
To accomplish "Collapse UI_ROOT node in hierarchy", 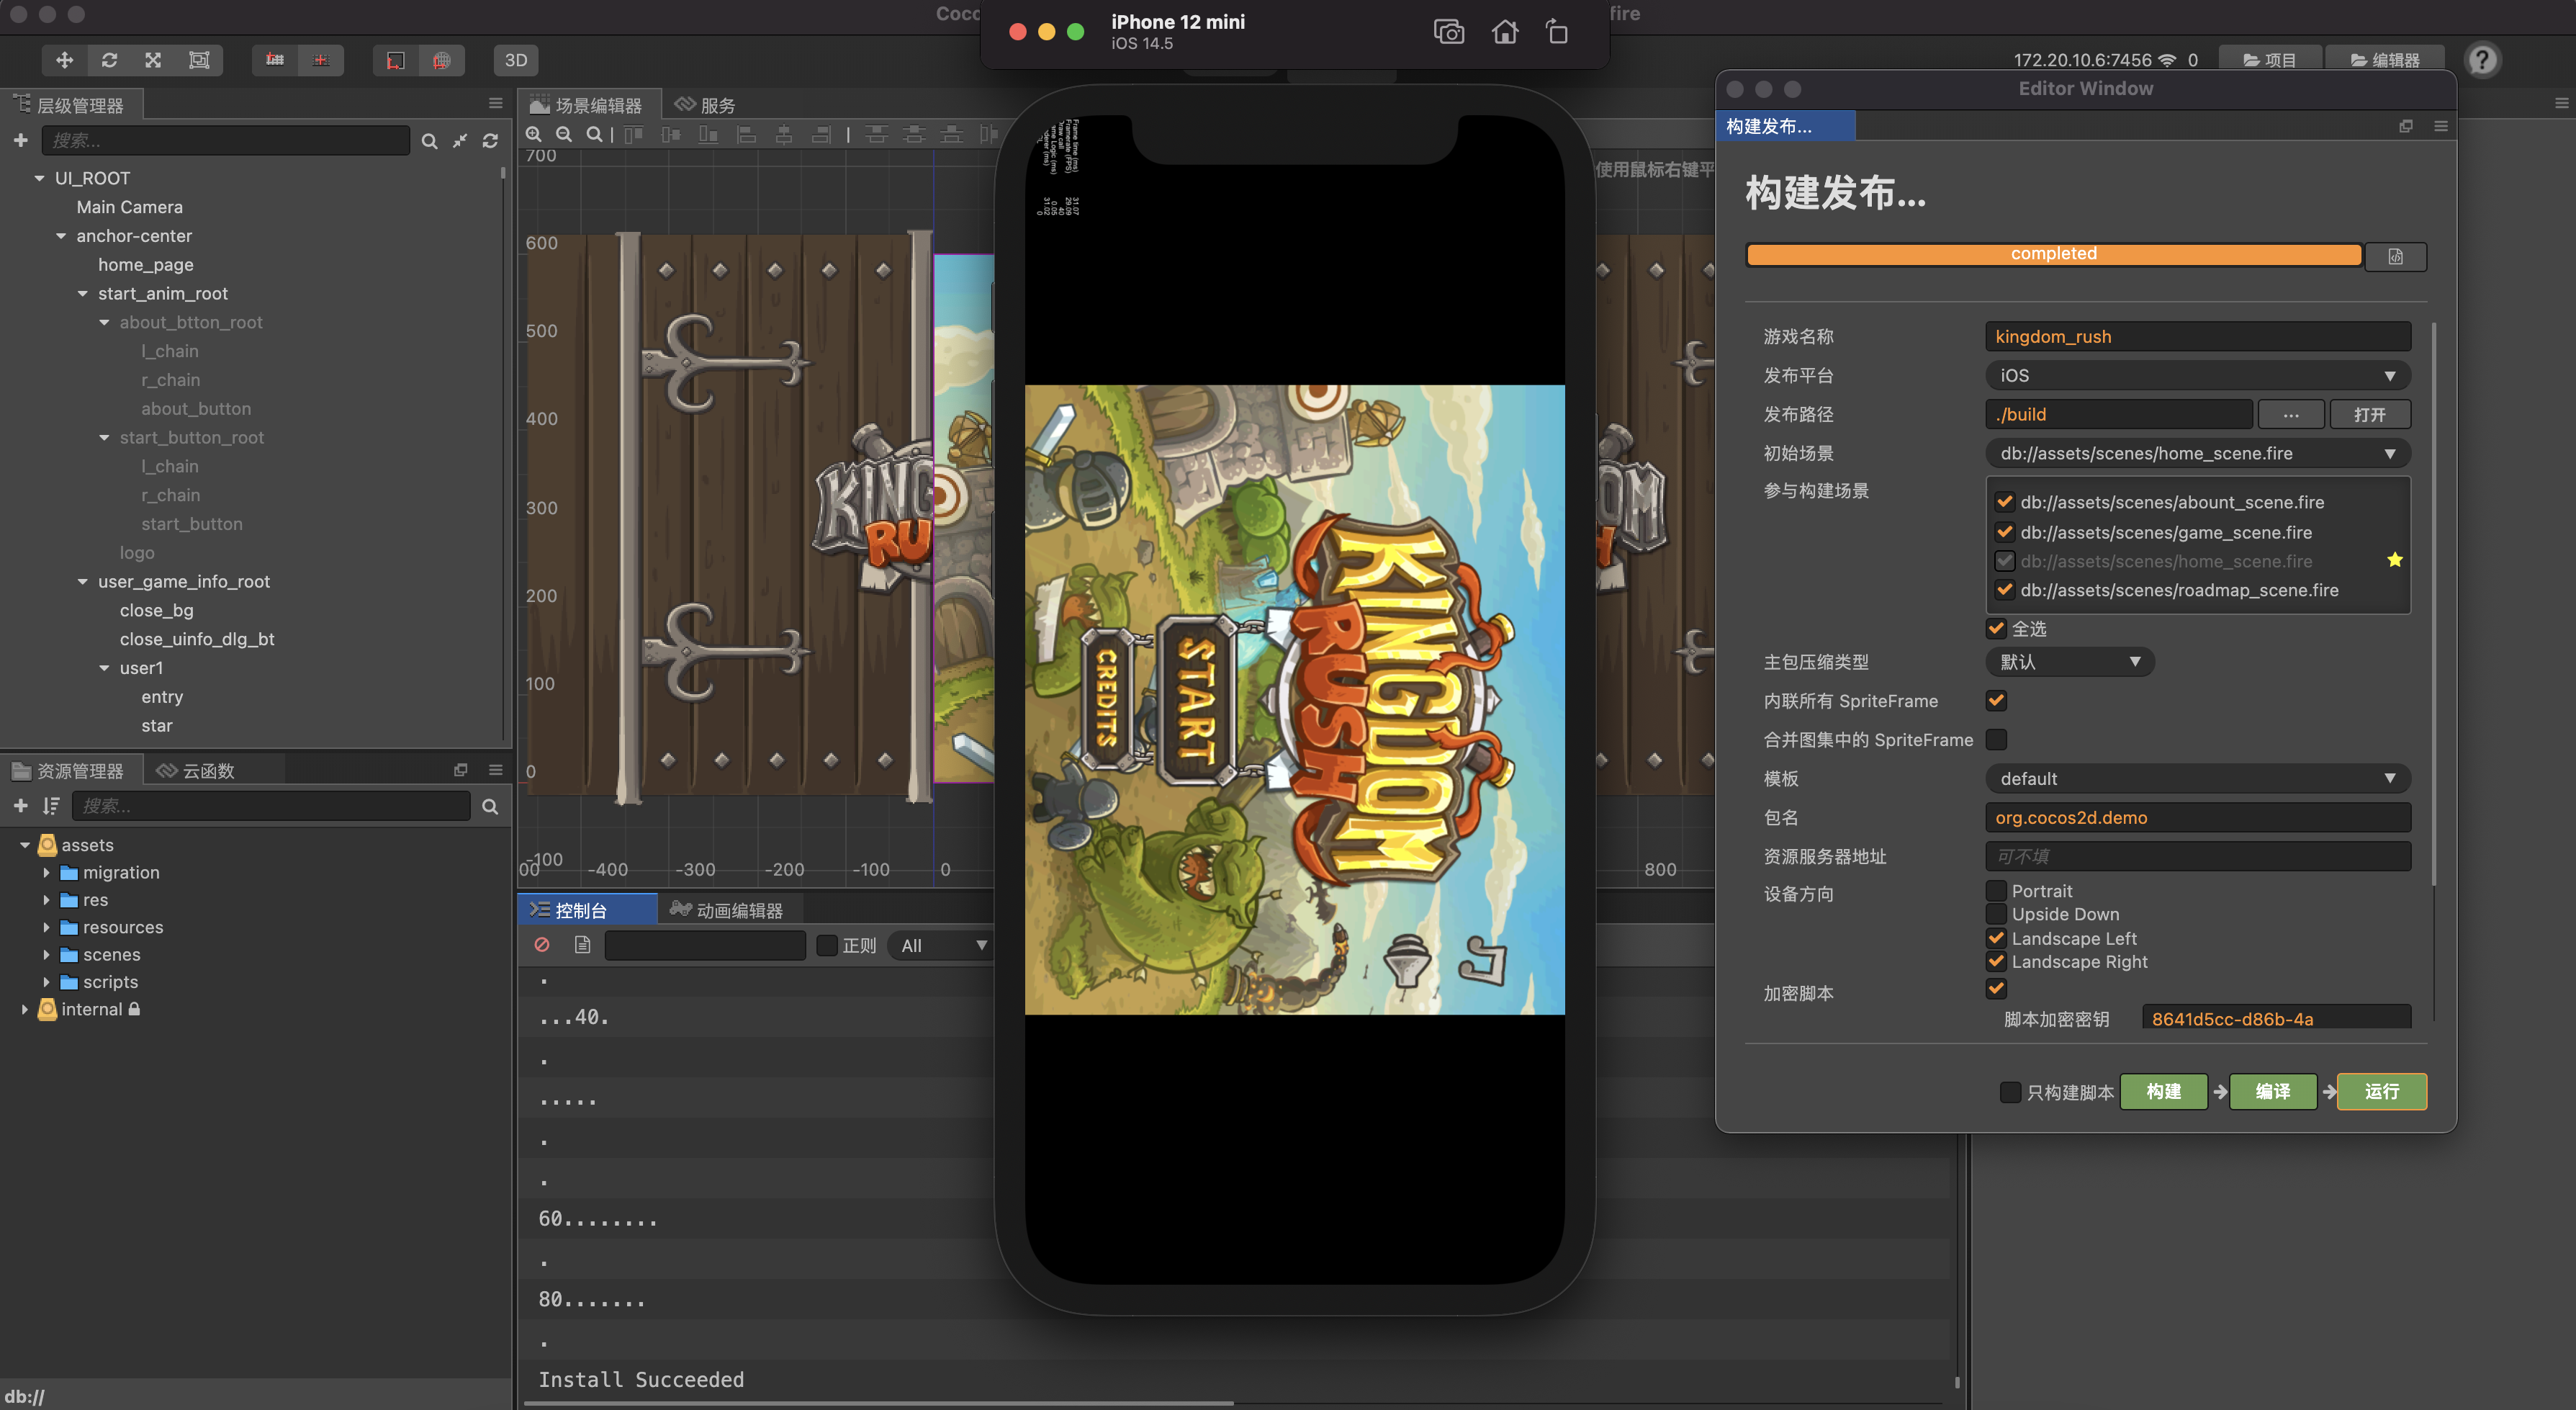I will point(40,178).
